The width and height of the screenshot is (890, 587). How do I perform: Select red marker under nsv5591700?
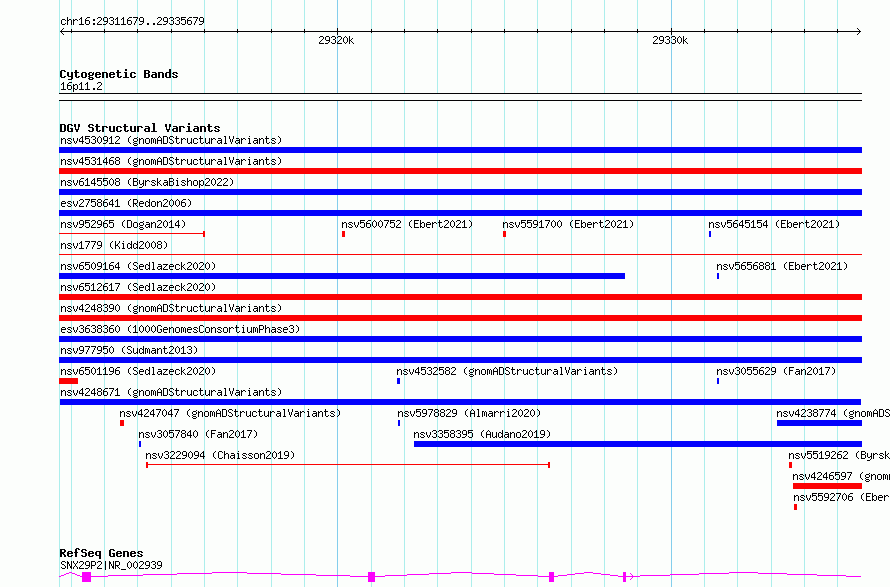pyautogui.click(x=504, y=234)
